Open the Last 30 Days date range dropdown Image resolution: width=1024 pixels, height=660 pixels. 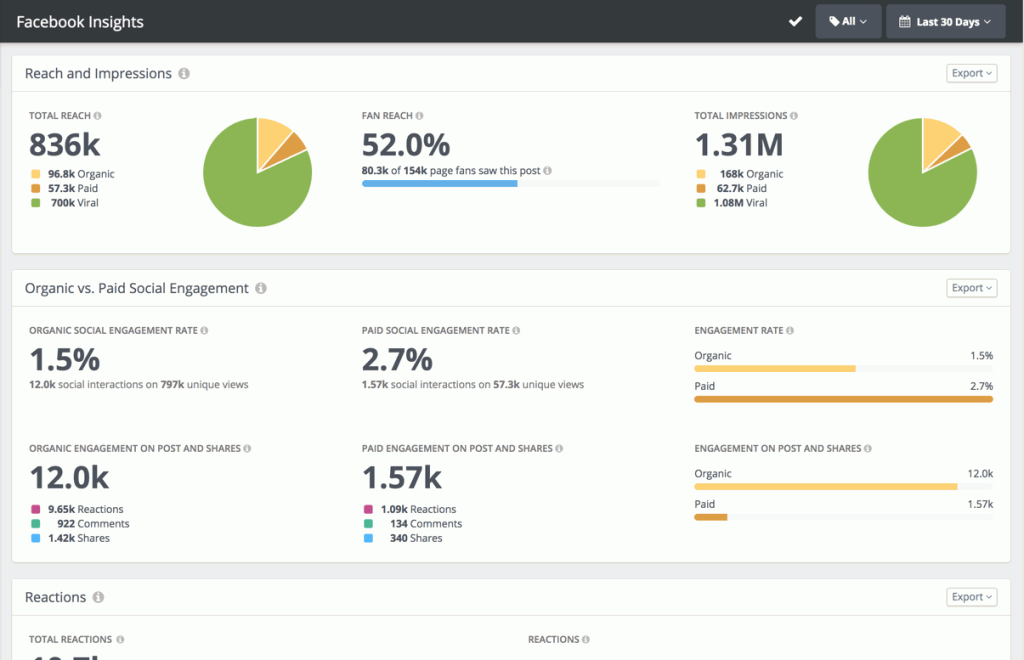point(945,22)
